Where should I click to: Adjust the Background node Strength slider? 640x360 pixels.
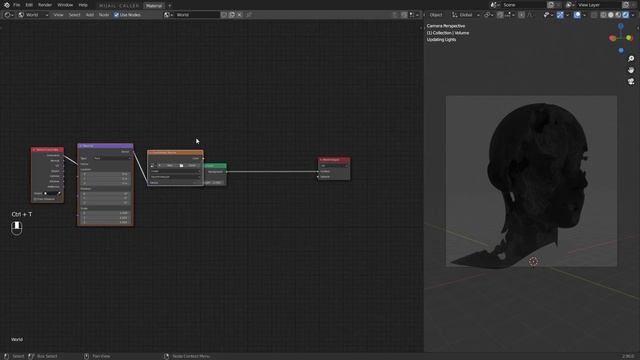pos(215,182)
